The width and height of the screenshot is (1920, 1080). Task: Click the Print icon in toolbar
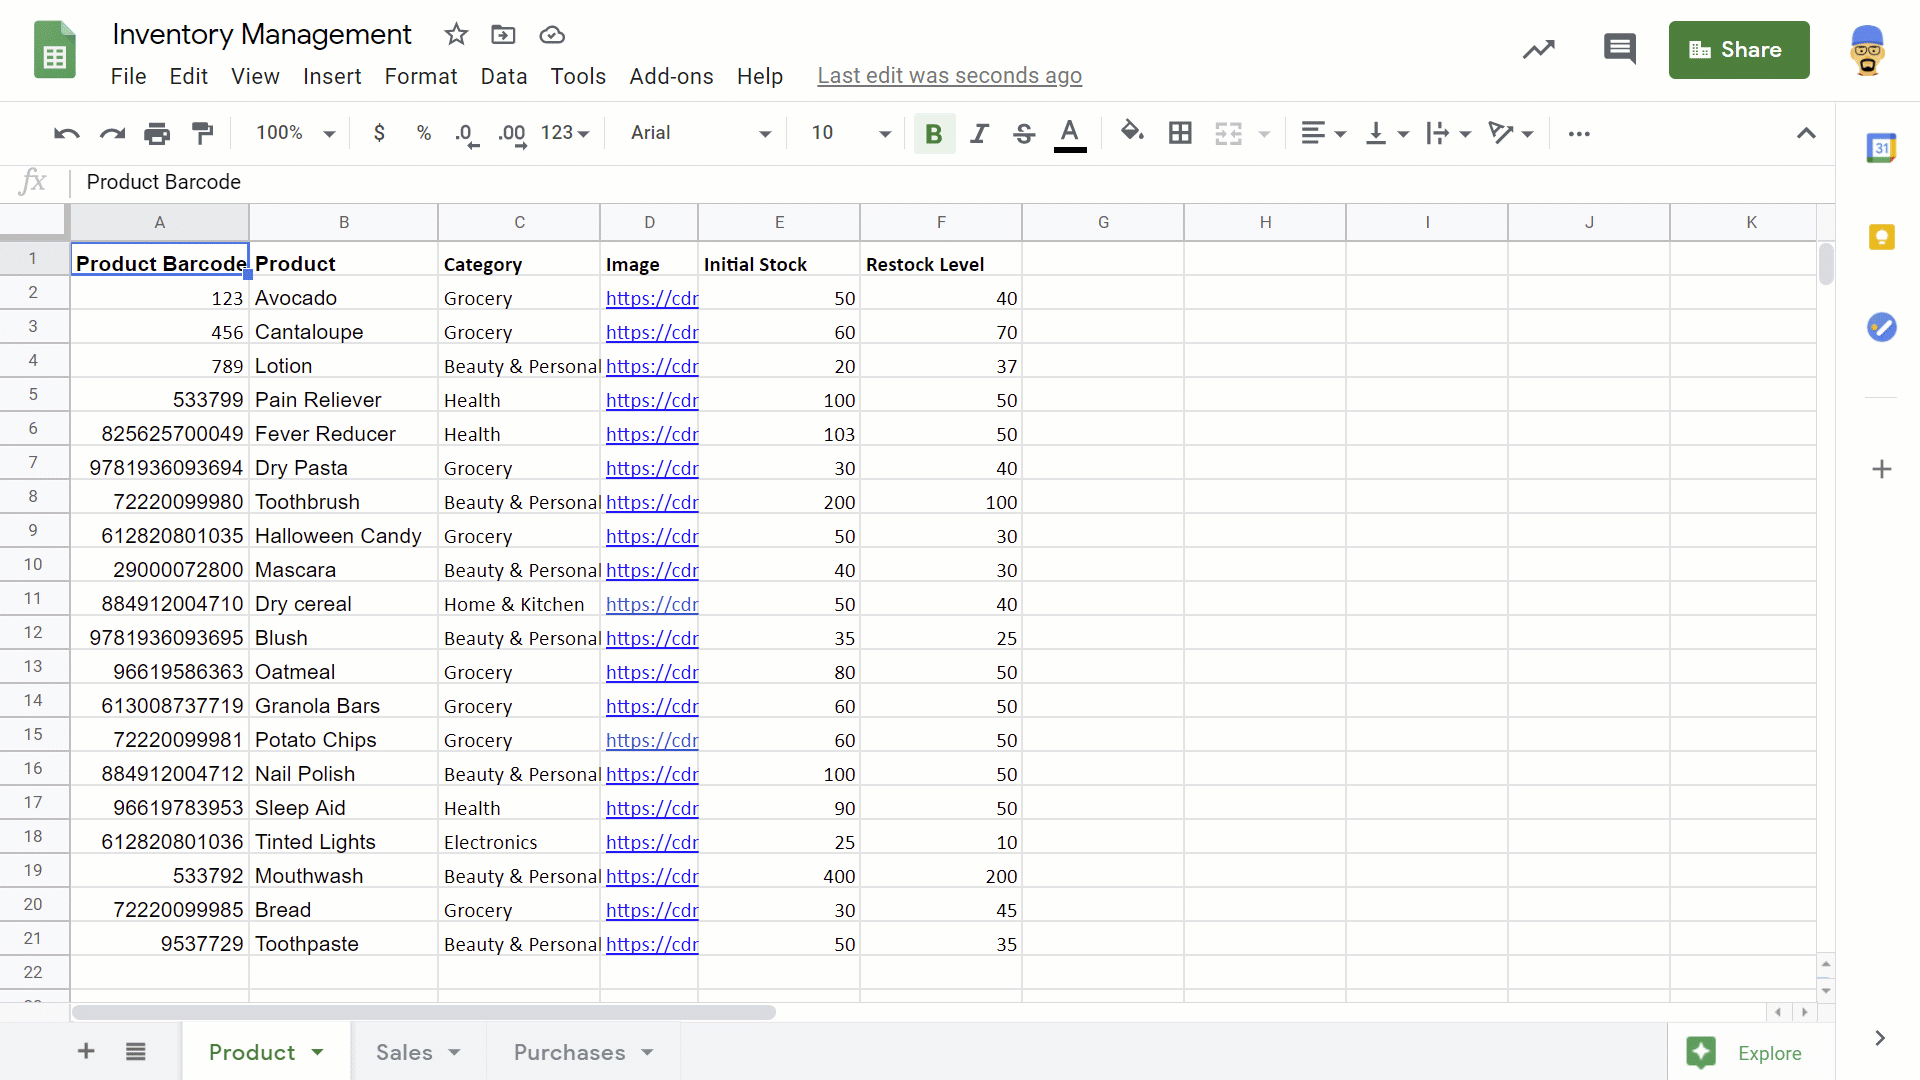pyautogui.click(x=157, y=132)
